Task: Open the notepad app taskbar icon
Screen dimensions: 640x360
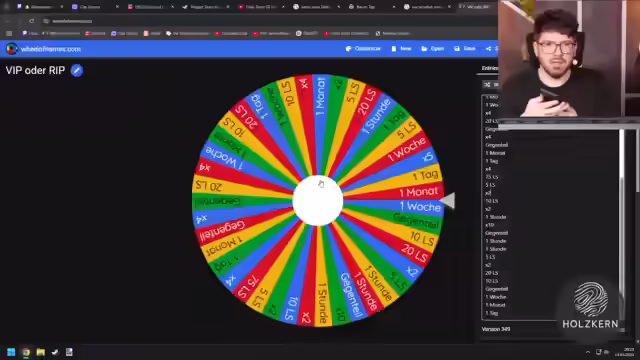Action: (x=69, y=352)
